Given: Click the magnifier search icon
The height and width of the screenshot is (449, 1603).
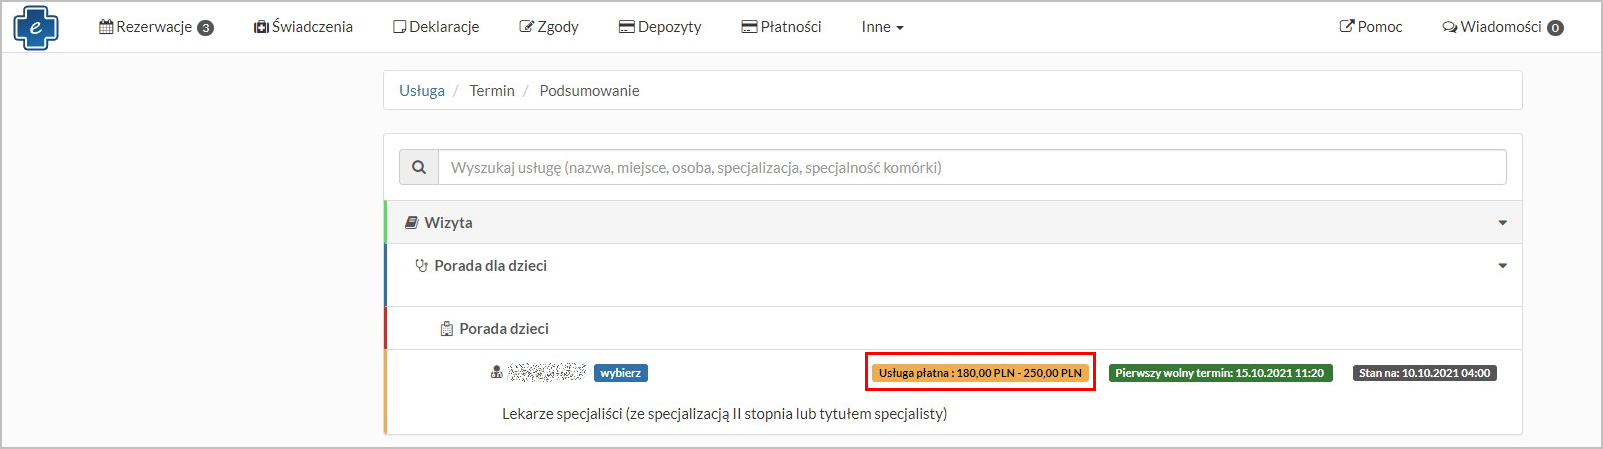Looking at the screenshot, I should pos(419,167).
